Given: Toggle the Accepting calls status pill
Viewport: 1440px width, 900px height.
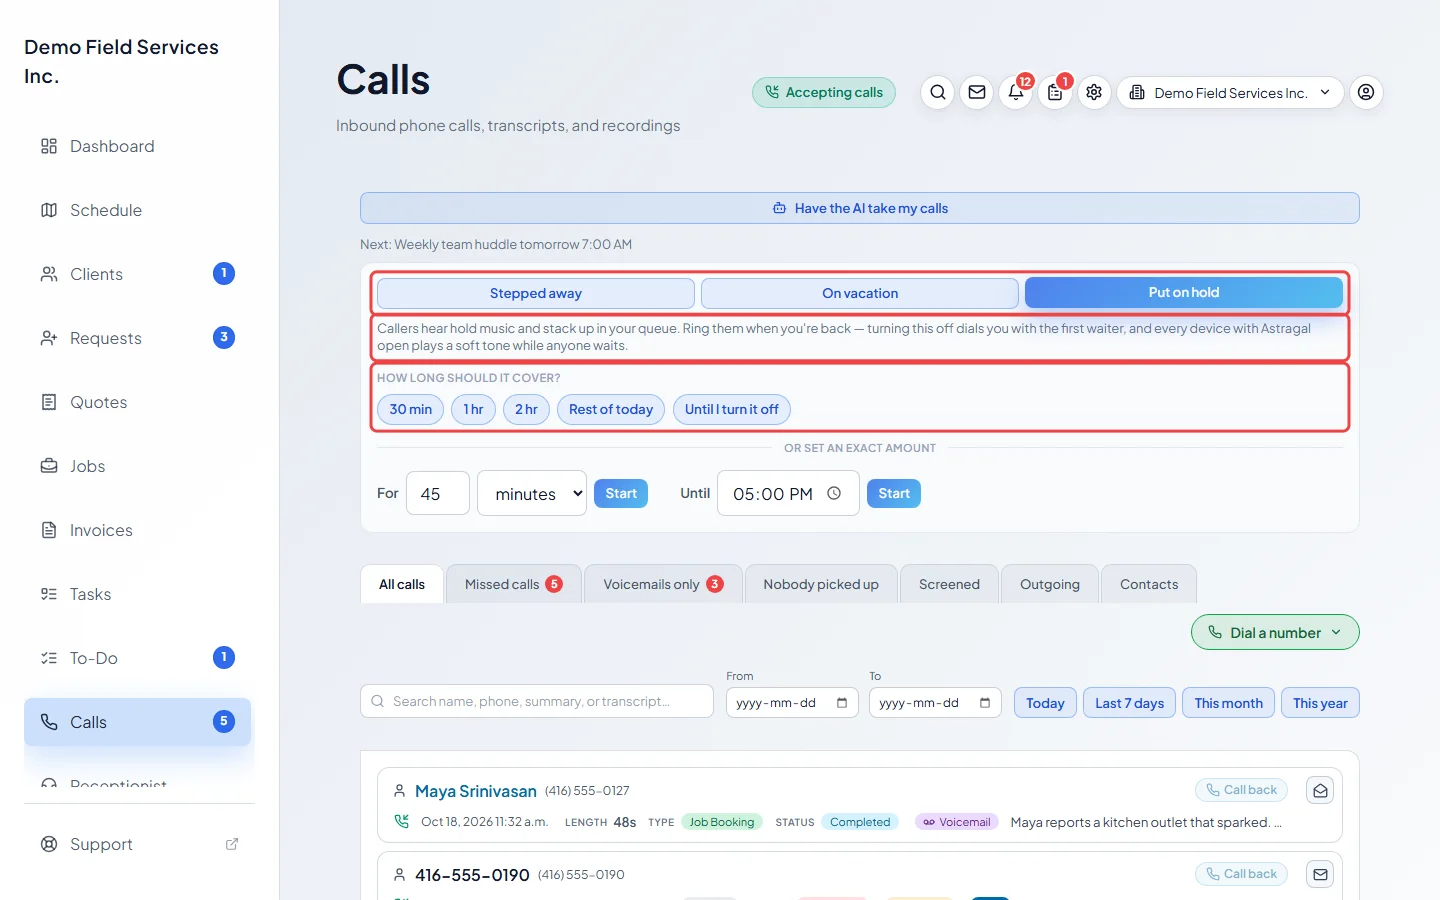Looking at the screenshot, I should pos(824,92).
